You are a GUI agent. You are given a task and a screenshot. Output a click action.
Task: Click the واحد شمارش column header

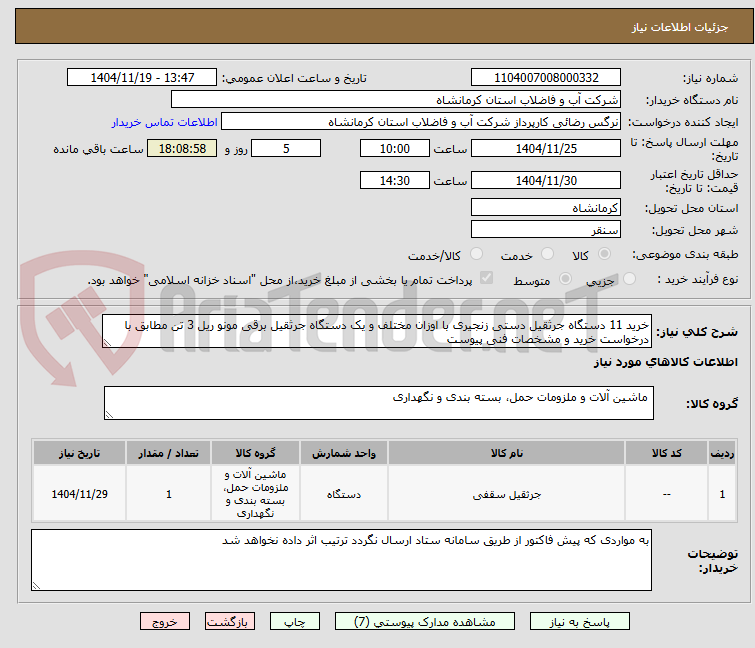344,453
